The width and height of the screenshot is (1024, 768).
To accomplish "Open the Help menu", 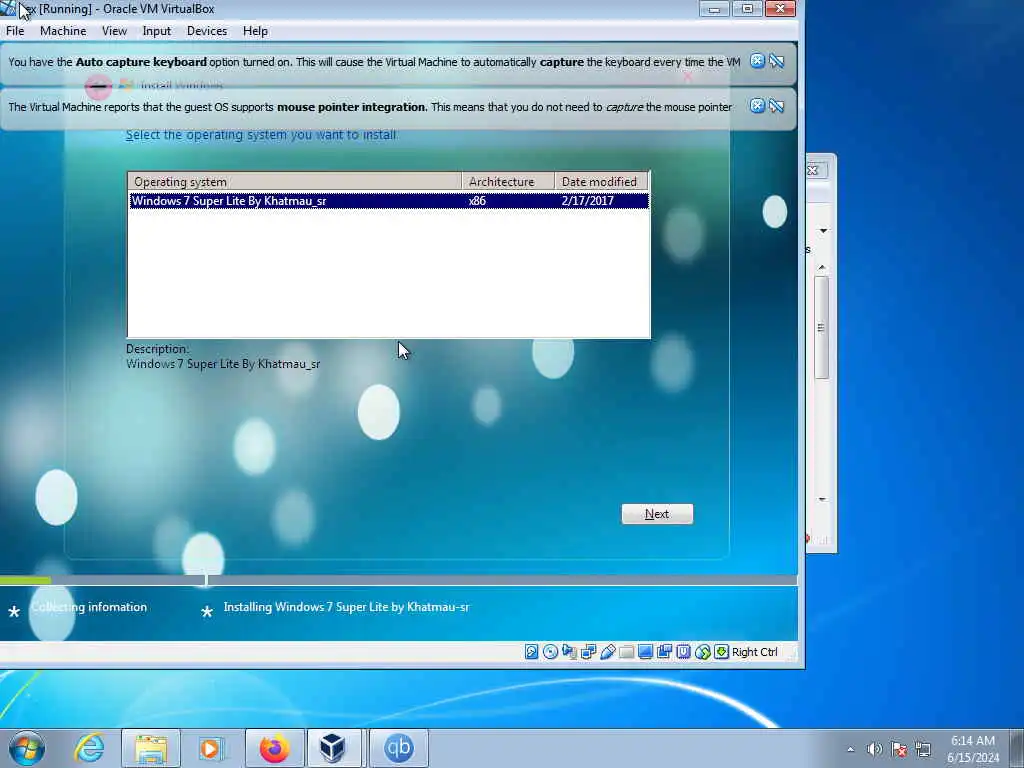I will 255,31.
